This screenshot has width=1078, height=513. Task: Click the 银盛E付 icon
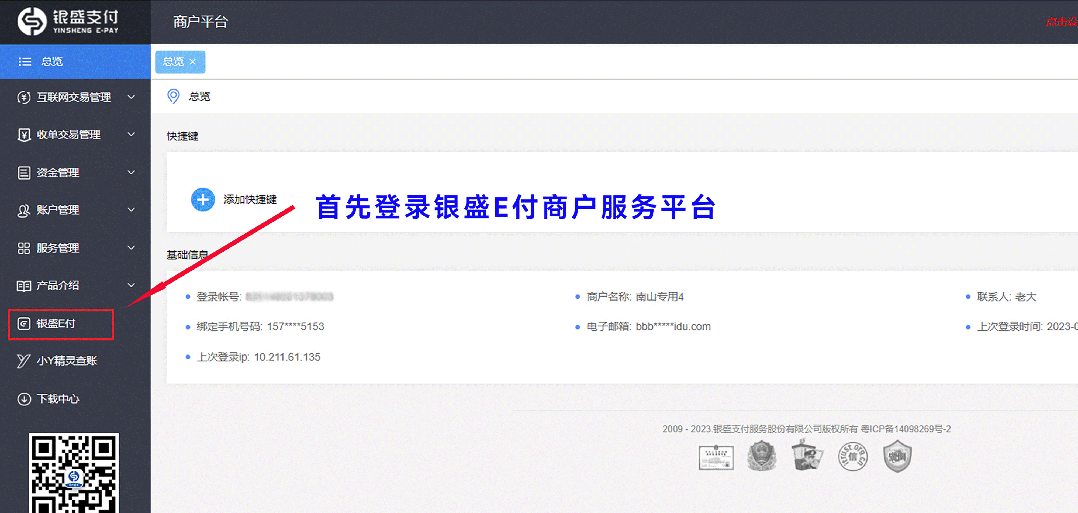coord(24,323)
